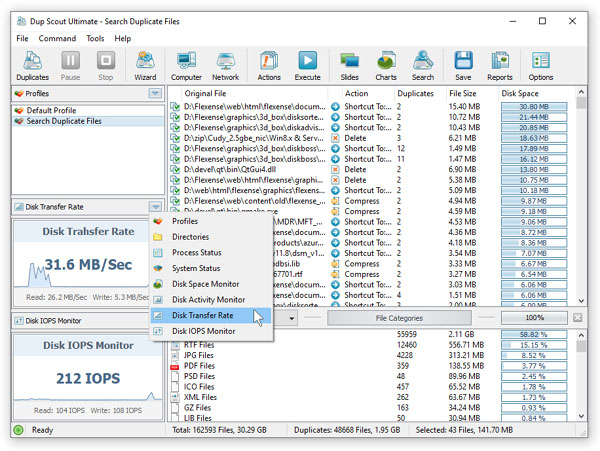
Task: Open the dropdown arrow left of File Categories
Action: coord(292,318)
